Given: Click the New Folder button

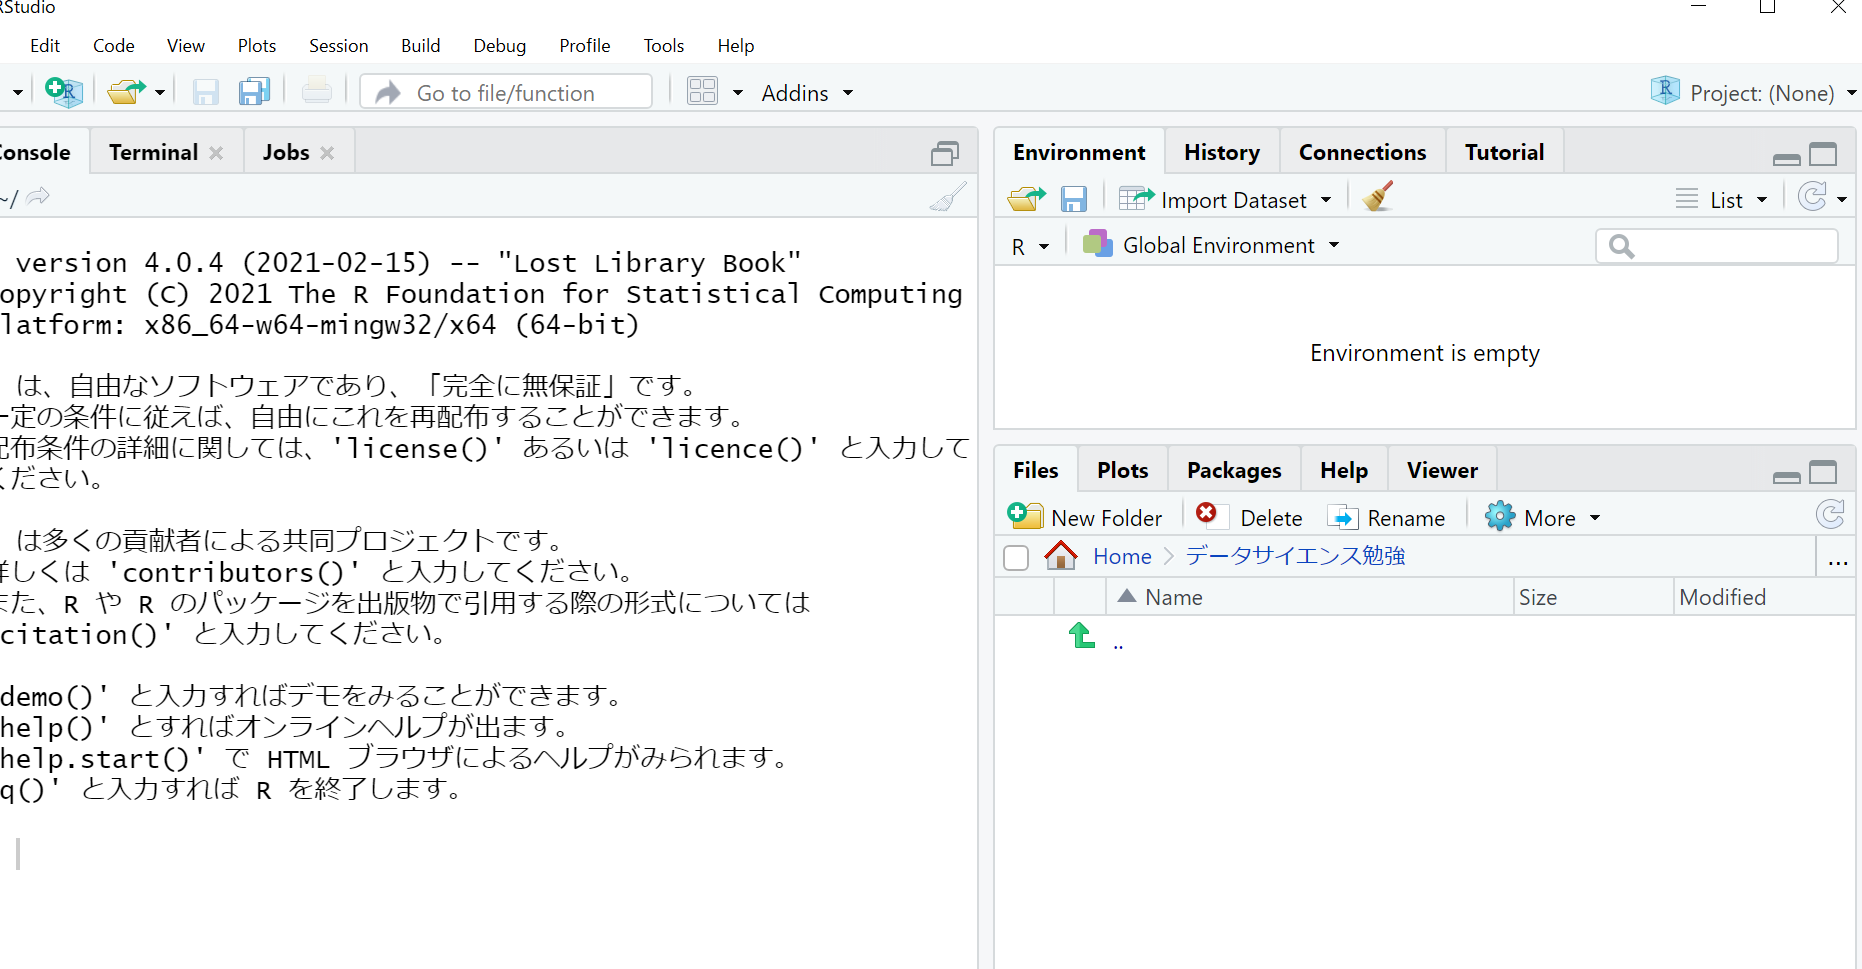Looking at the screenshot, I should pos(1085,517).
